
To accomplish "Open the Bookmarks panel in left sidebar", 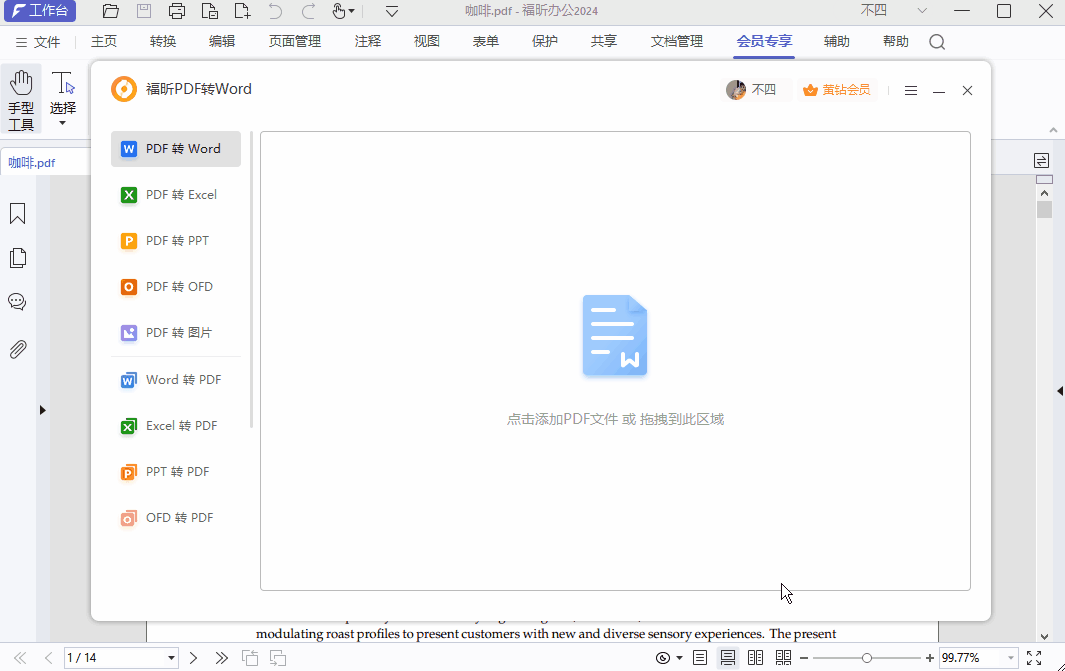I will pos(17,213).
